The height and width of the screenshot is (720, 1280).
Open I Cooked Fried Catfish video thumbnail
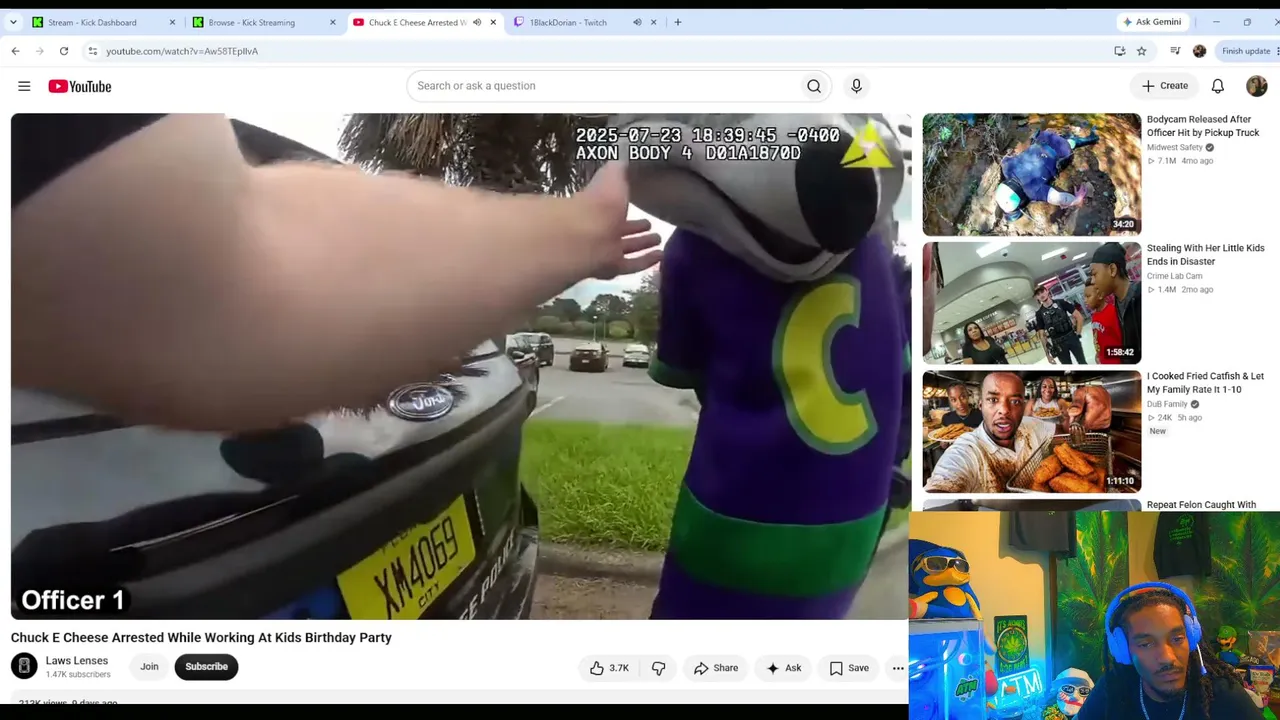click(x=1031, y=431)
